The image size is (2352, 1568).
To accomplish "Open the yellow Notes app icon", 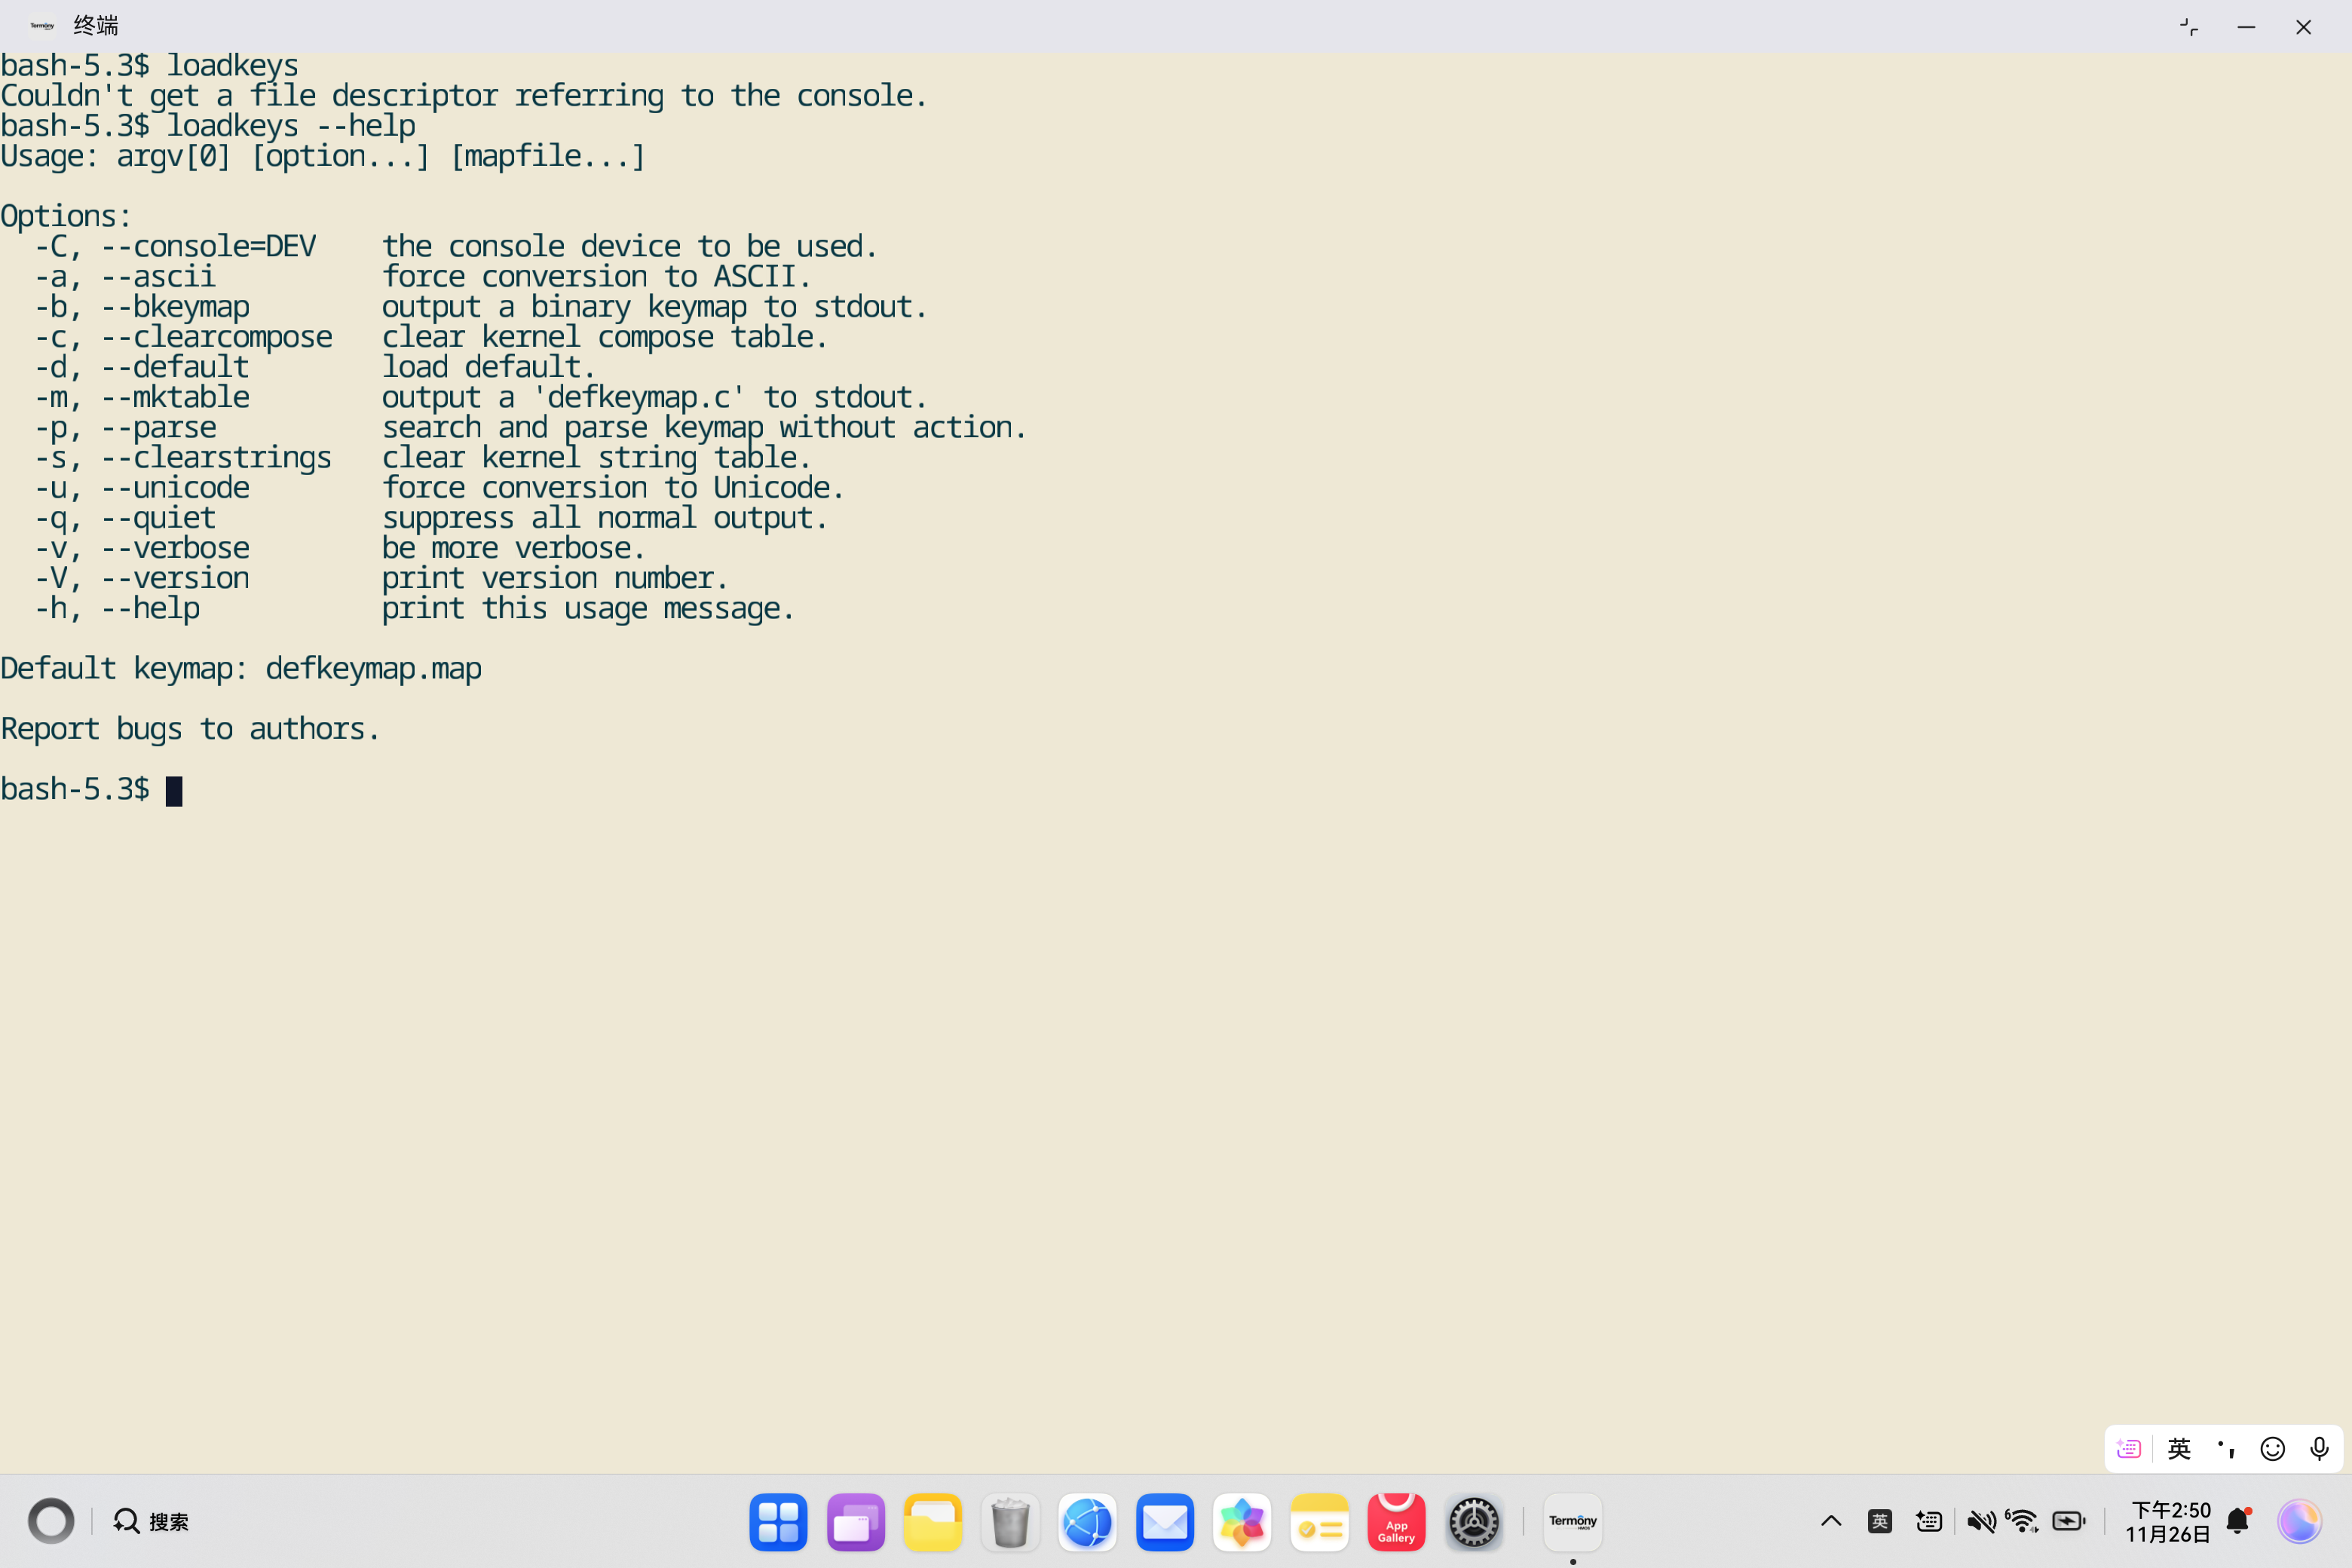I will pyautogui.click(x=1319, y=1522).
